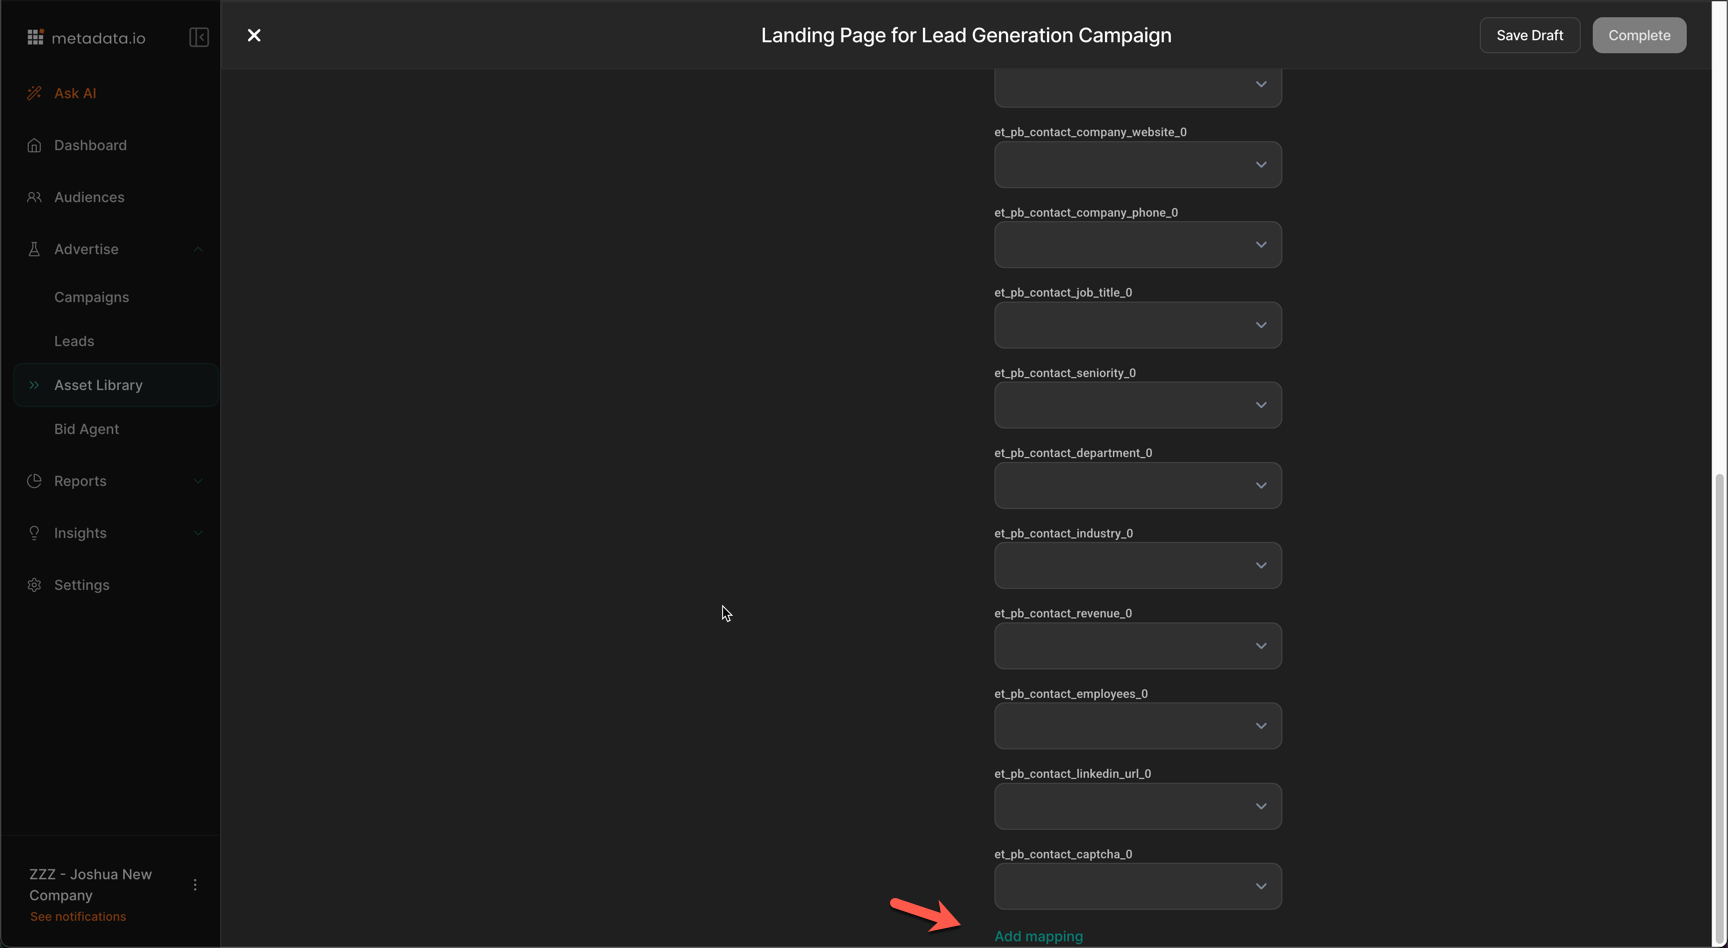Click the Insights lightbulb icon
The image size is (1728, 948).
[x=35, y=533]
